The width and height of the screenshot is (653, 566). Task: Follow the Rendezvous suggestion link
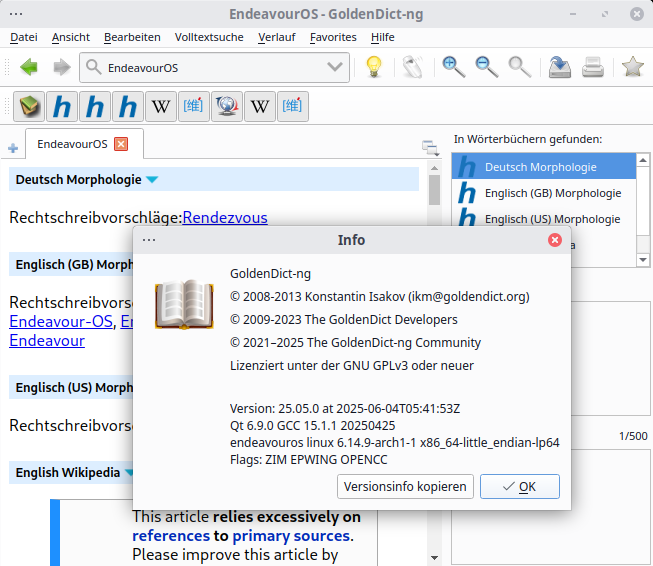(x=225, y=217)
